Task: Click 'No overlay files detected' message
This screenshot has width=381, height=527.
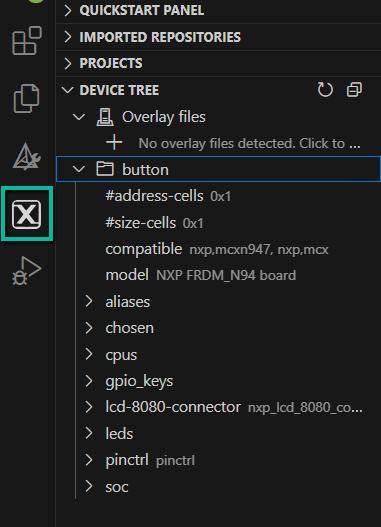Action: (249, 144)
